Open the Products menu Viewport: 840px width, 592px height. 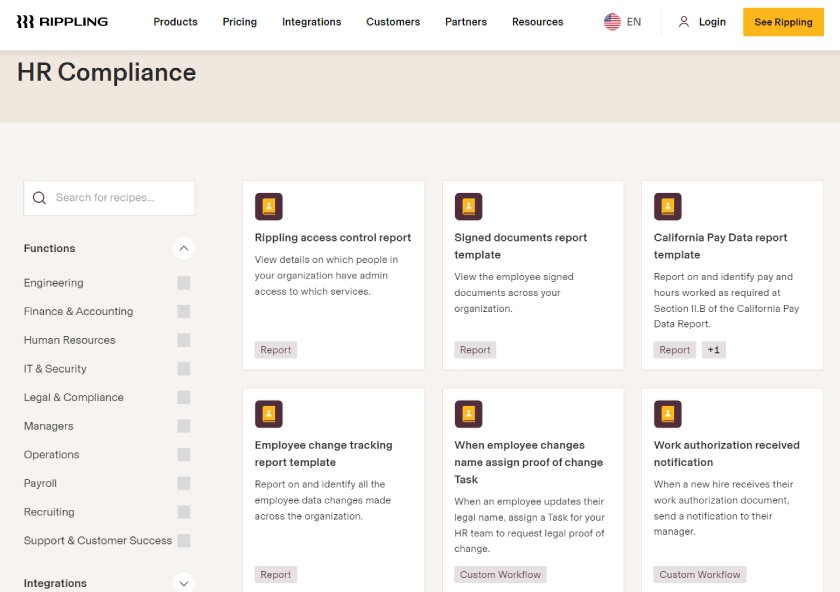[x=175, y=22]
